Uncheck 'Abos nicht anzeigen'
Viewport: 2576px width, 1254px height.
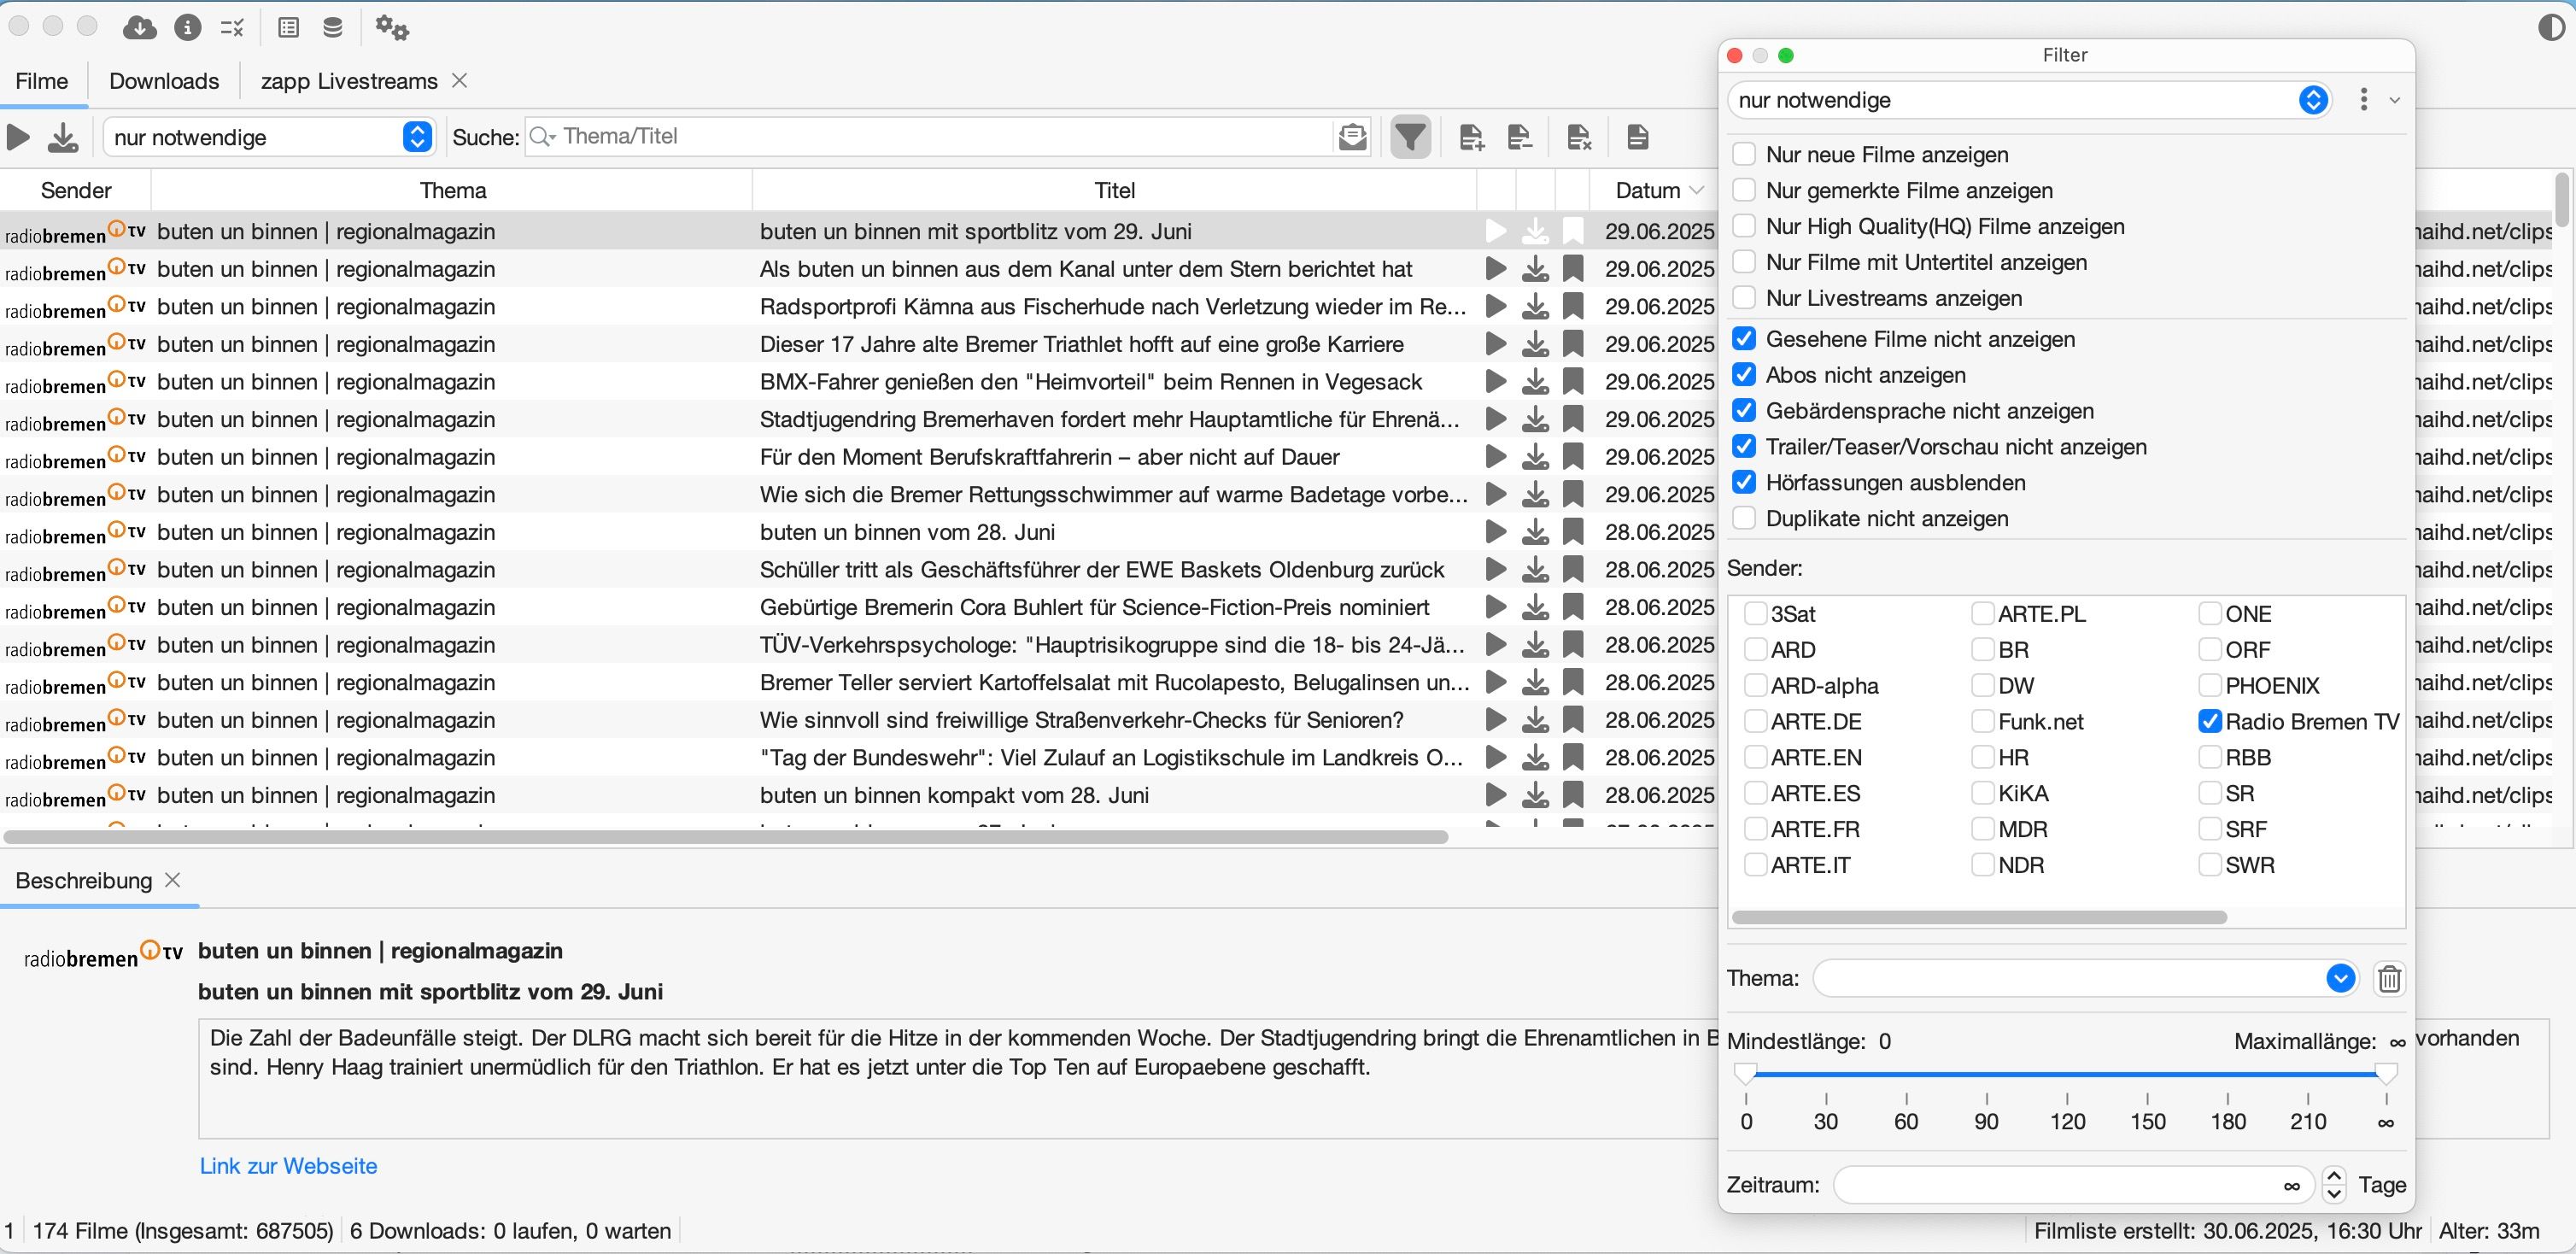click(1744, 375)
